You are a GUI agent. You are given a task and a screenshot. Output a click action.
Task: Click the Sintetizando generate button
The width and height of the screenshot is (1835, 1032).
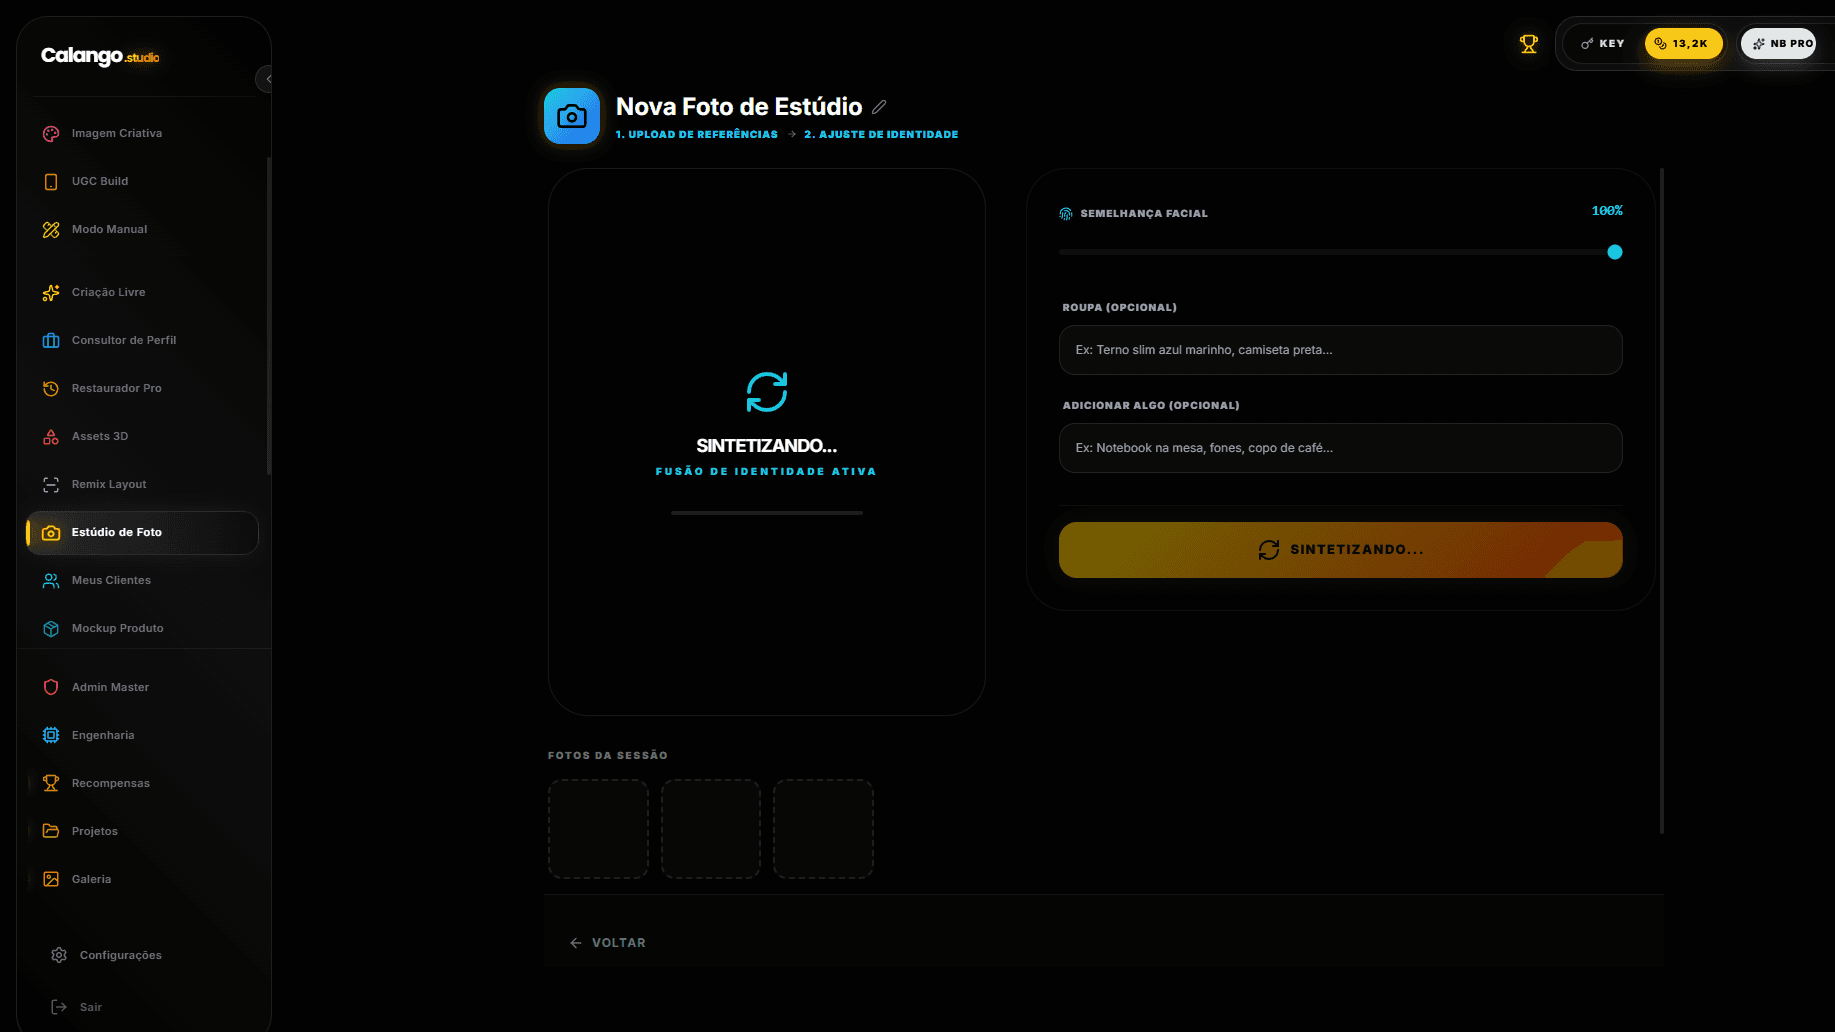tap(1340, 550)
